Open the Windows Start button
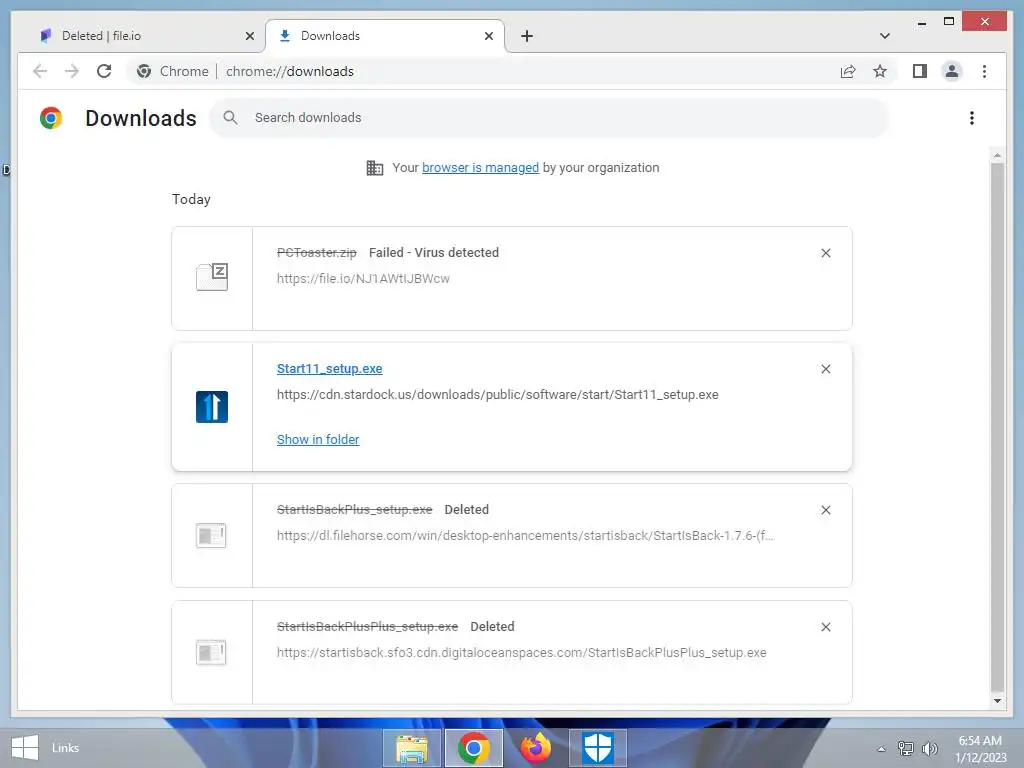The height and width of the screenshot is (768, 1024). (x=25, y=748)
